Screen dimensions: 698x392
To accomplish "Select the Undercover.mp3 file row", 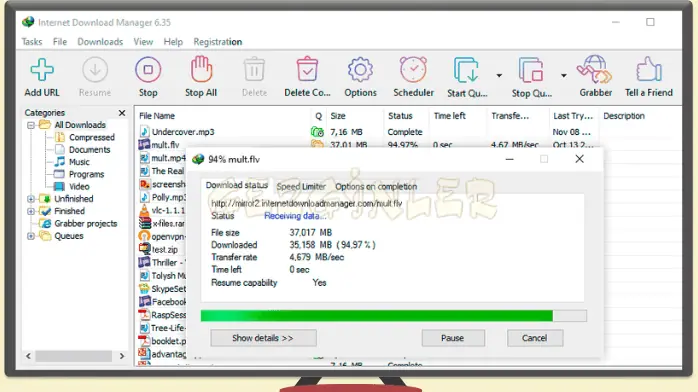I will point(408,132).
